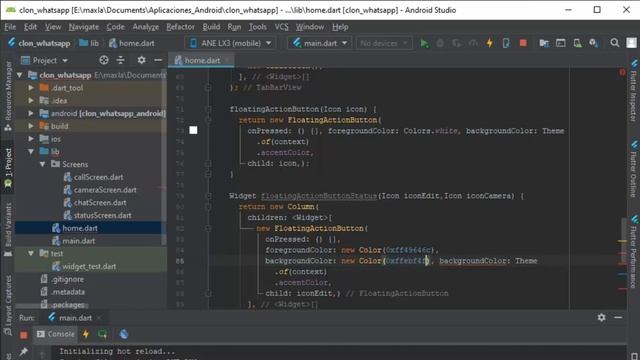Open the Refactor menu
This screenshot has height=360, width=640.
pos(180,27)
